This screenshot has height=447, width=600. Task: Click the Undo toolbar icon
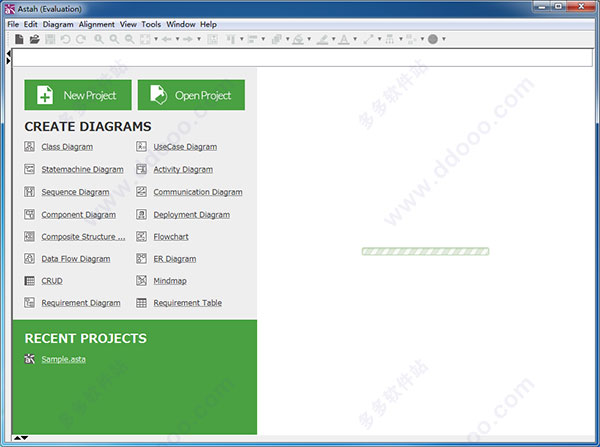coord(65,39)
